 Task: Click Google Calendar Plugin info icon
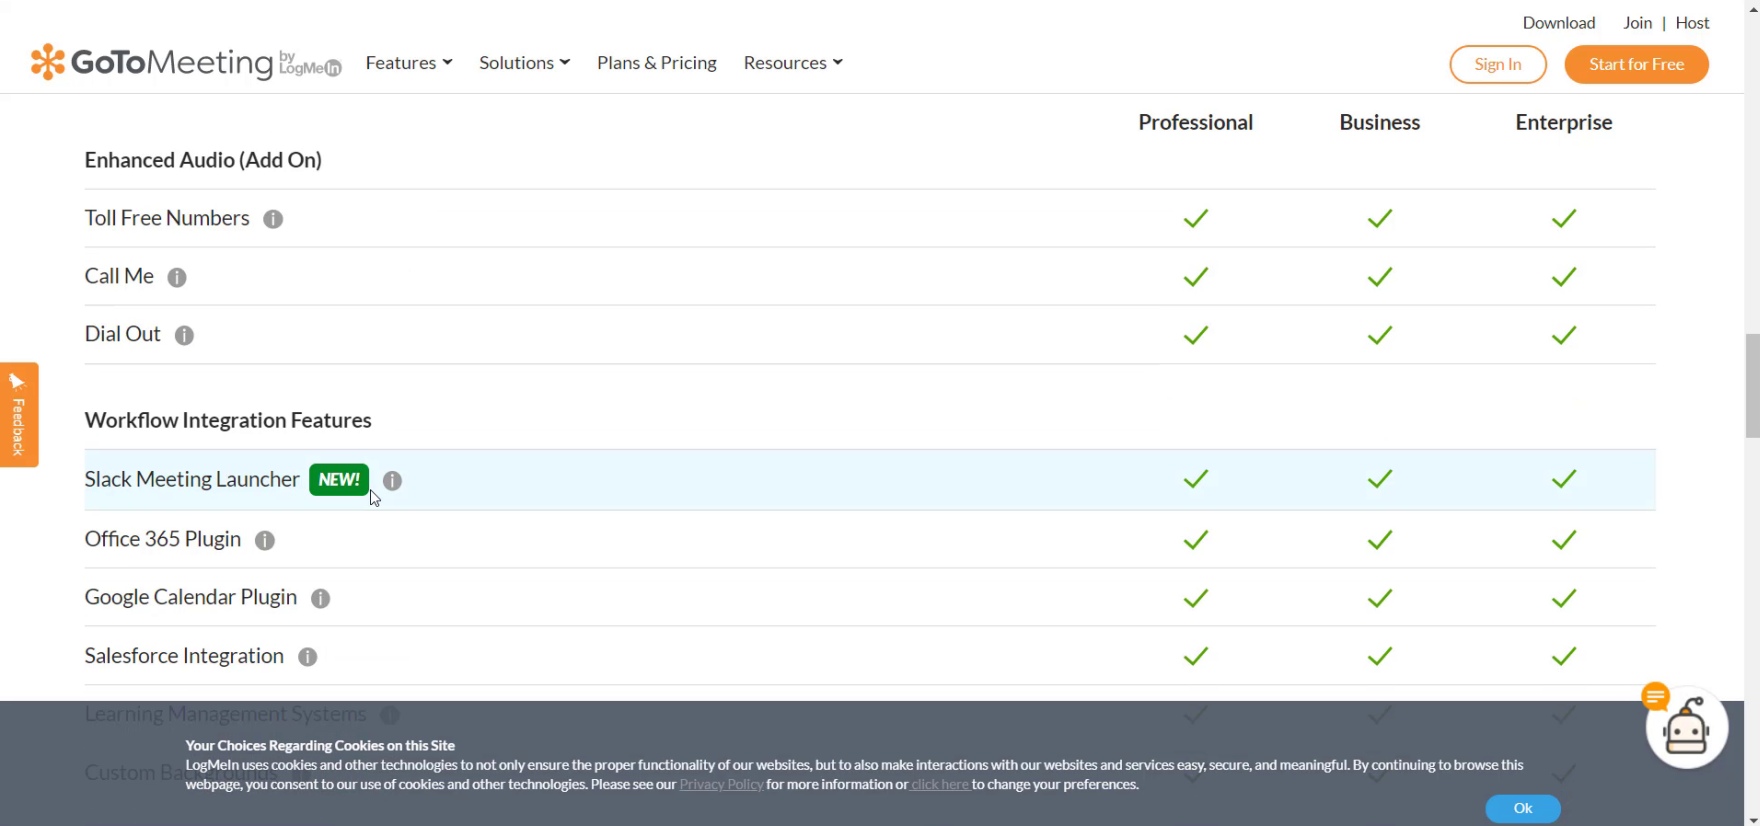click(x=321, y=598)
